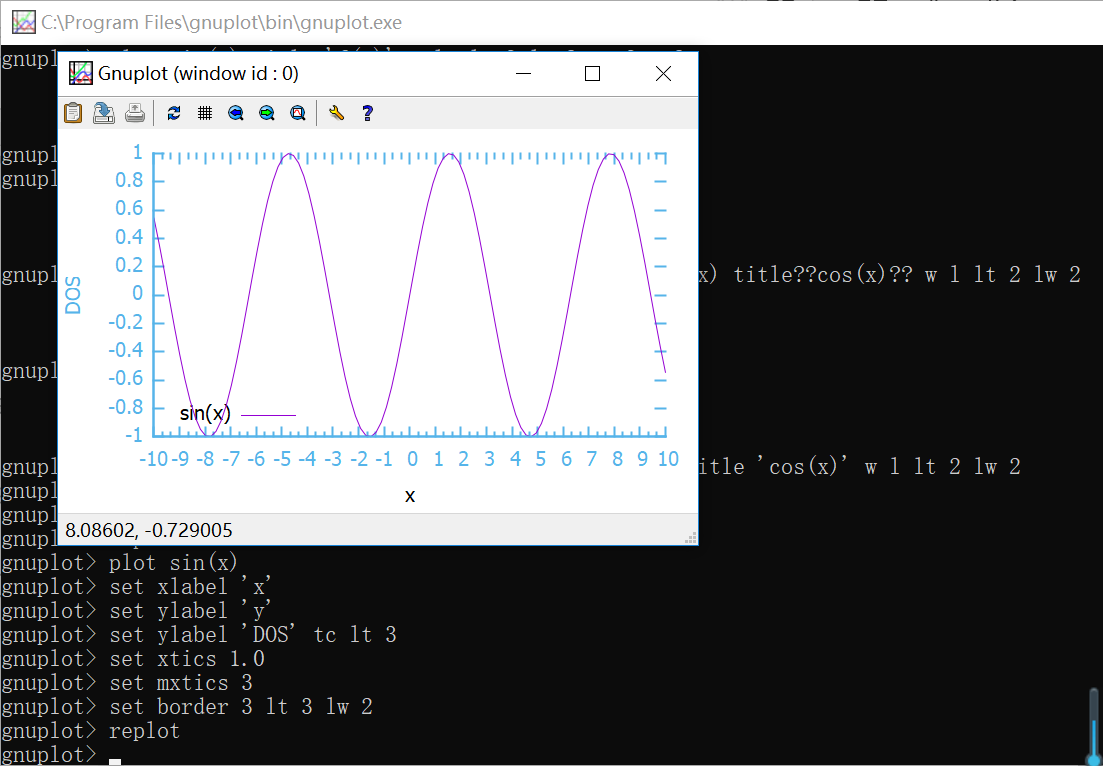Click the gnuplot.exe console title bar icon
The height and width of the screenshot is (766, 1103).
24,23
